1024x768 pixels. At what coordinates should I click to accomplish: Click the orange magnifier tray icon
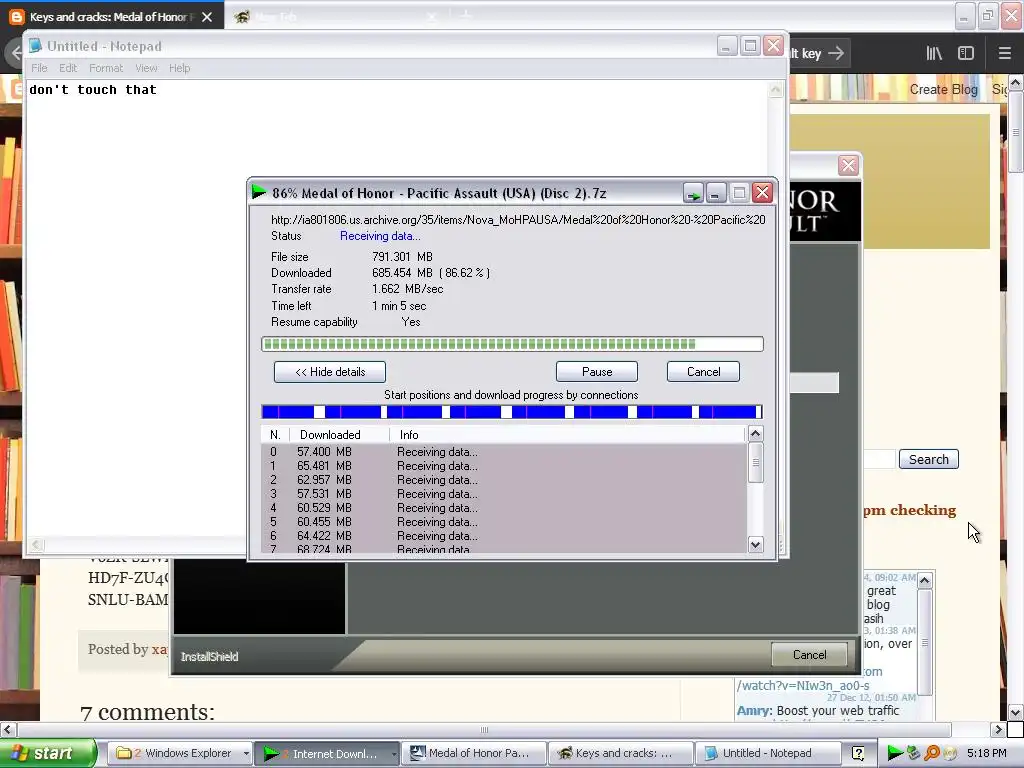point(932,753)
